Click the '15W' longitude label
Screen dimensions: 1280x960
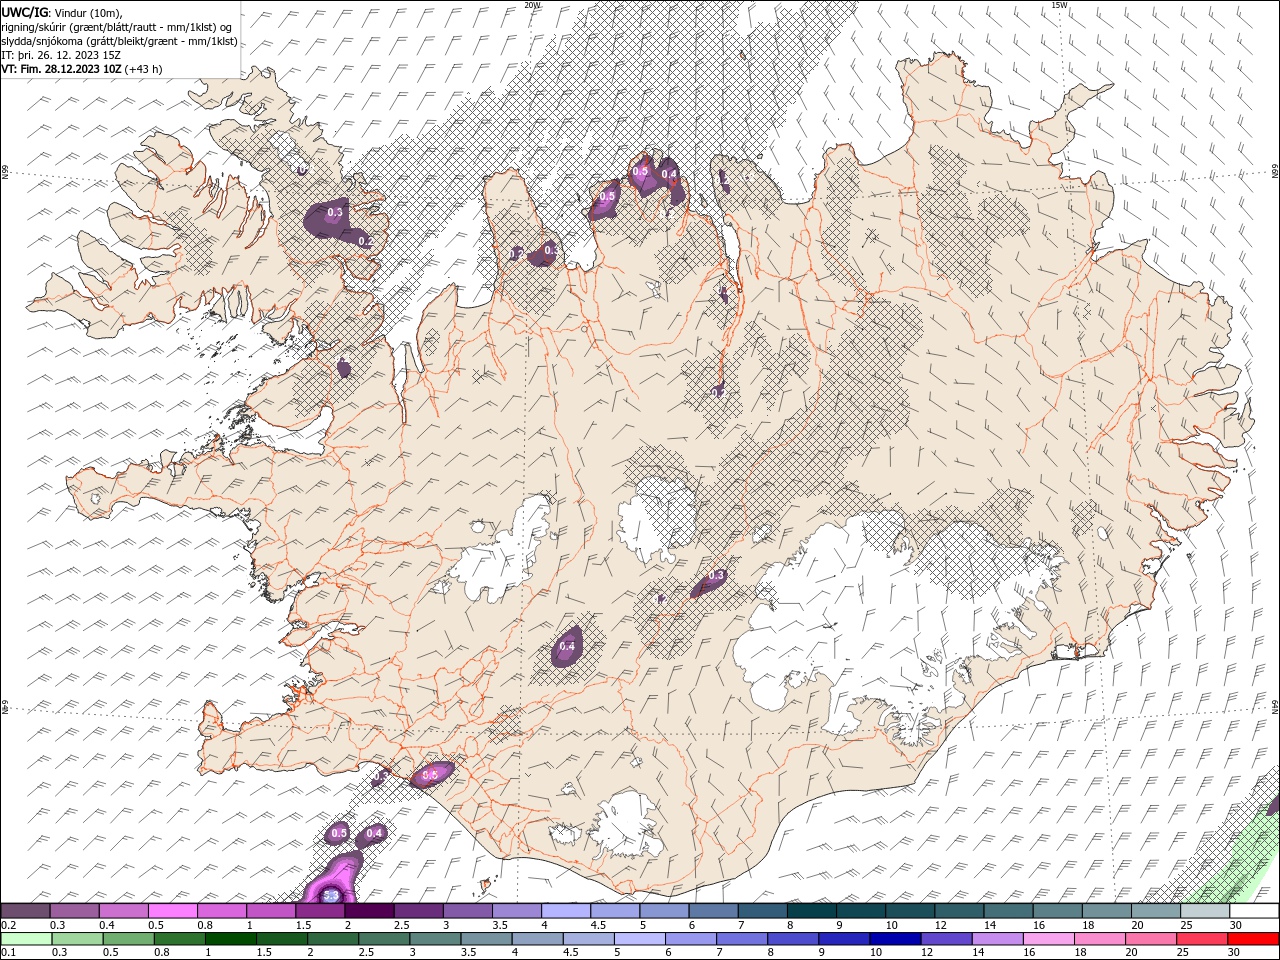(x=1059, y=5)
